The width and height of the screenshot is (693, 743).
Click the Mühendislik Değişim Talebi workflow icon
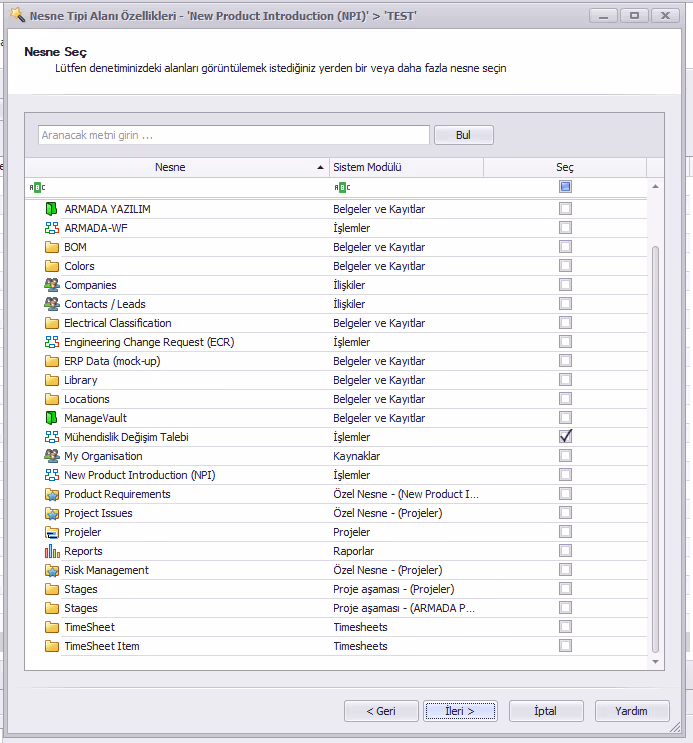coord(52,437)
